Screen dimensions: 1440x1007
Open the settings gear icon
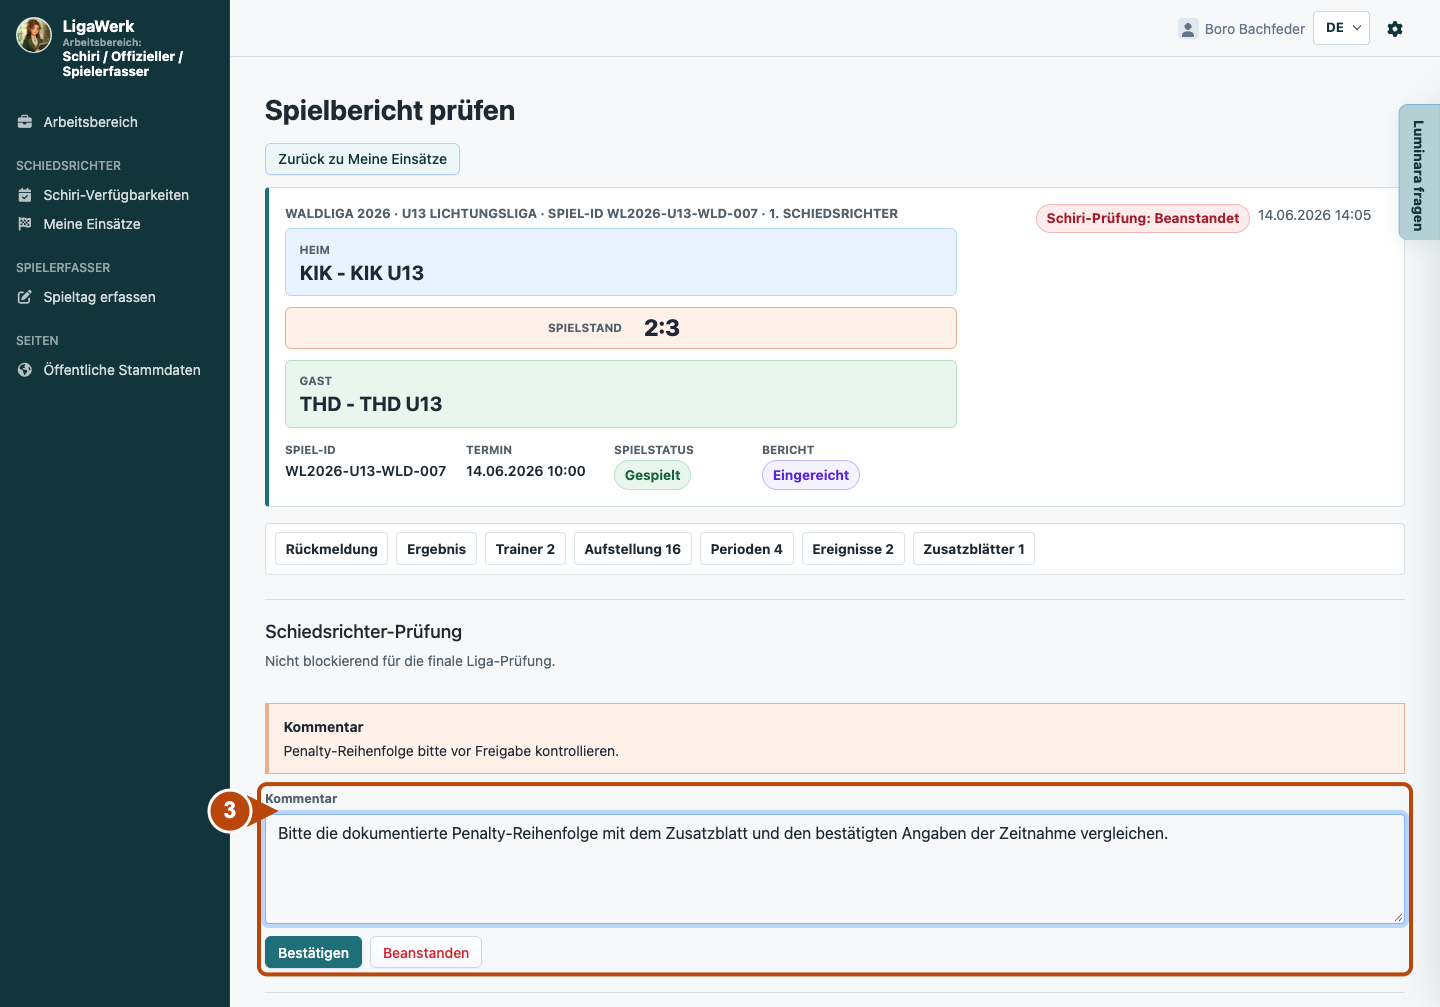tap(1395, 29)
